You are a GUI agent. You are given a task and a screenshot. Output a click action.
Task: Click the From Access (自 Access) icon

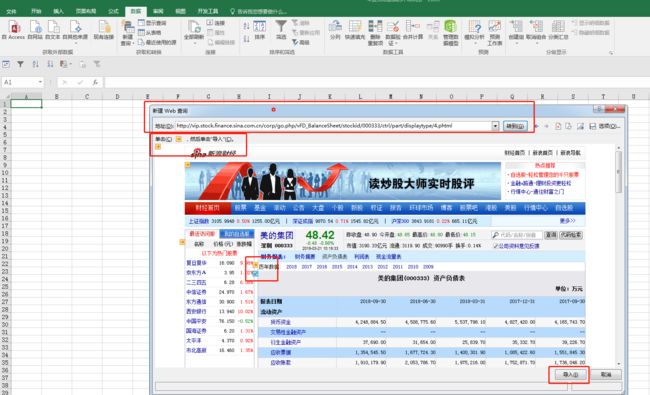(x=14, y=30)
